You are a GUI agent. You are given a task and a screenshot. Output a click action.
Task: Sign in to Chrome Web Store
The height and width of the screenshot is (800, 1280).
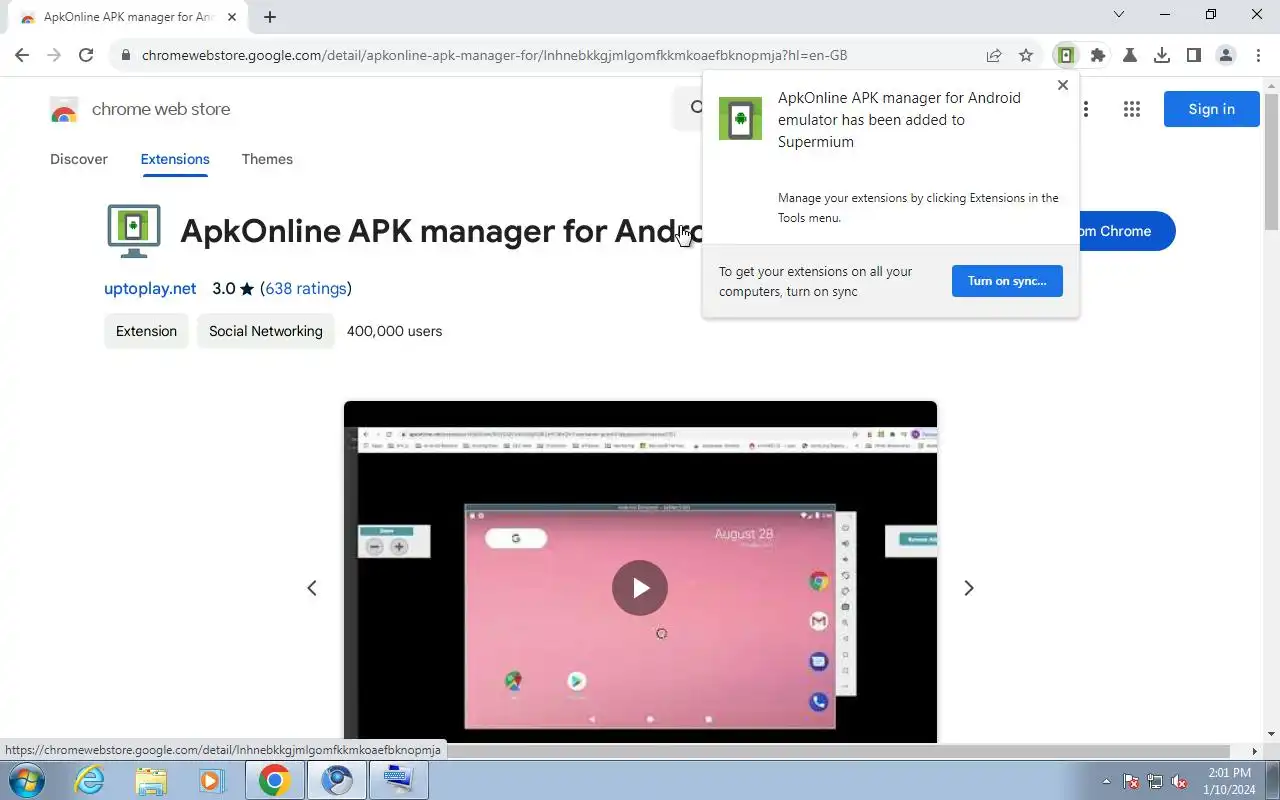pyautogui.click(x=1211, y=109)
